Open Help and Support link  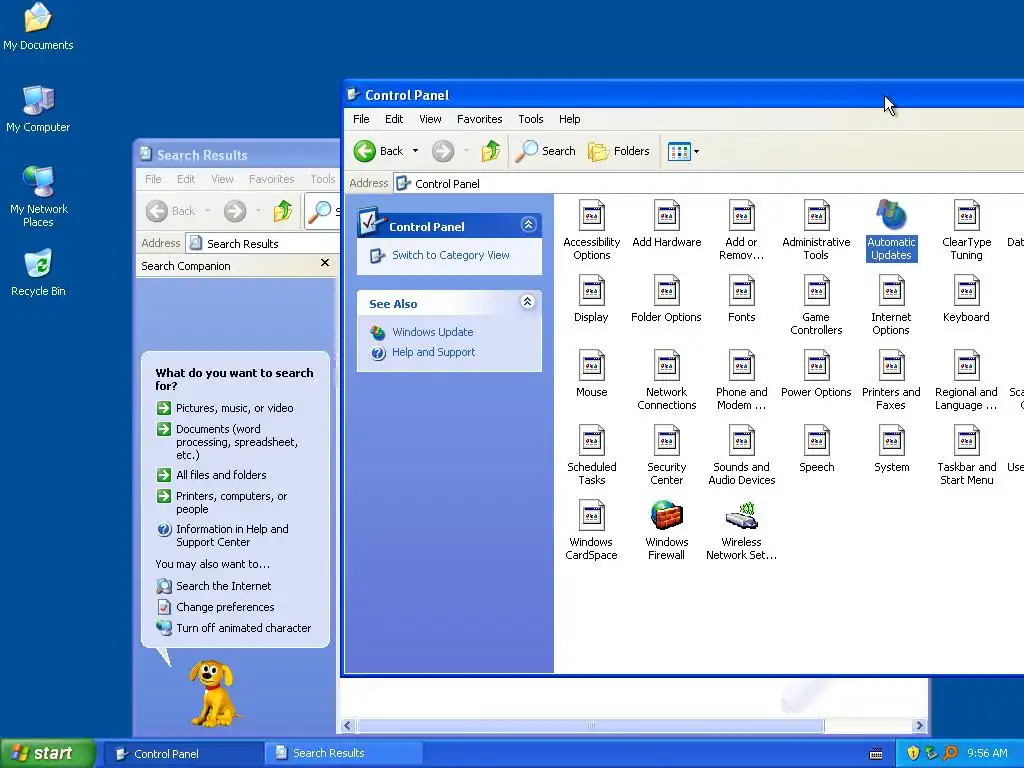click(x=434, y=352)
